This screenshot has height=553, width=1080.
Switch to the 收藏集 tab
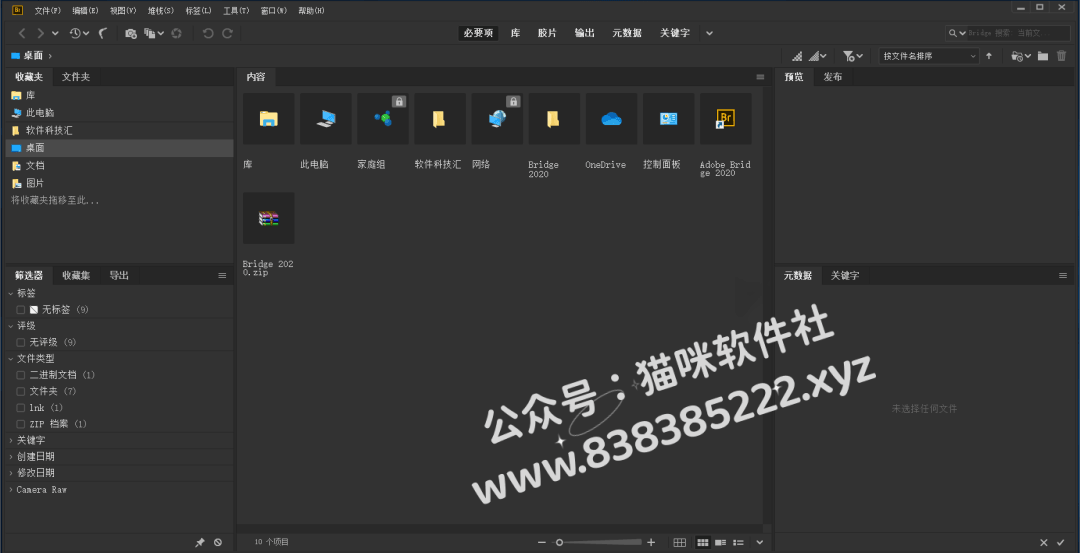click(76, 275)
